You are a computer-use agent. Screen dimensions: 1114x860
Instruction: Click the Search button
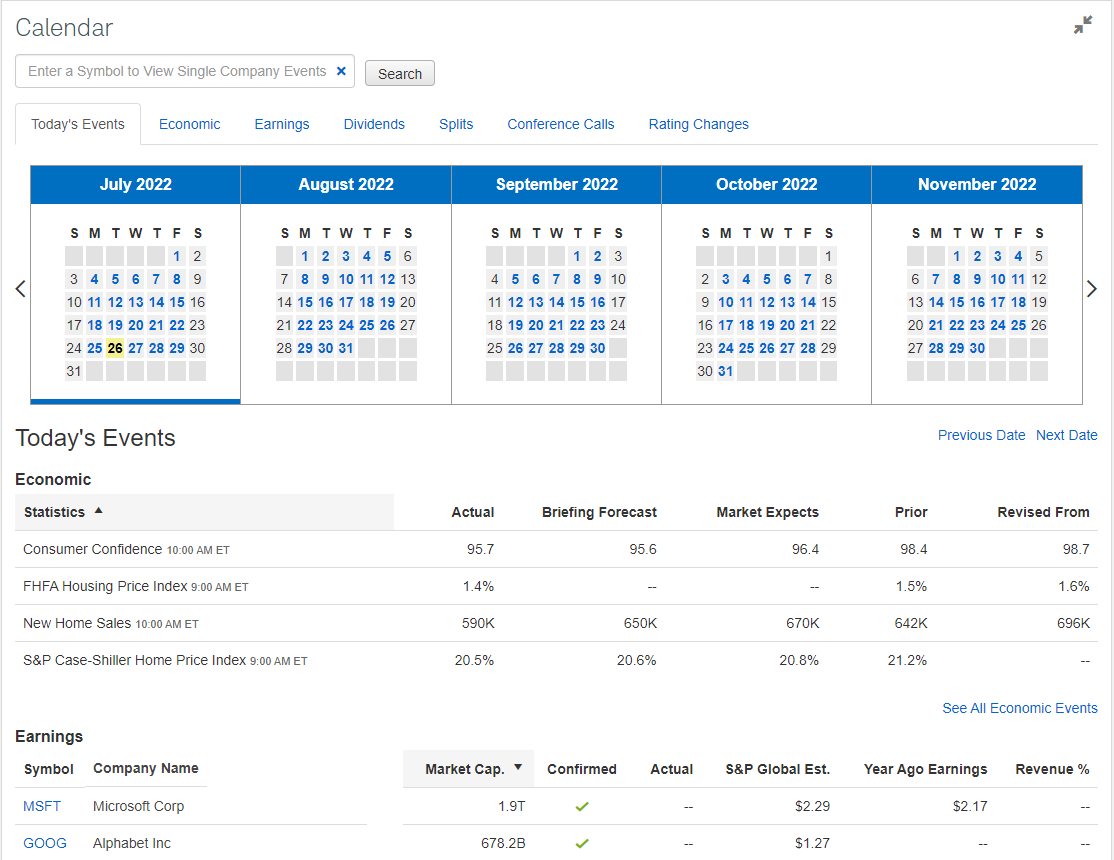[x=400, y=73]
